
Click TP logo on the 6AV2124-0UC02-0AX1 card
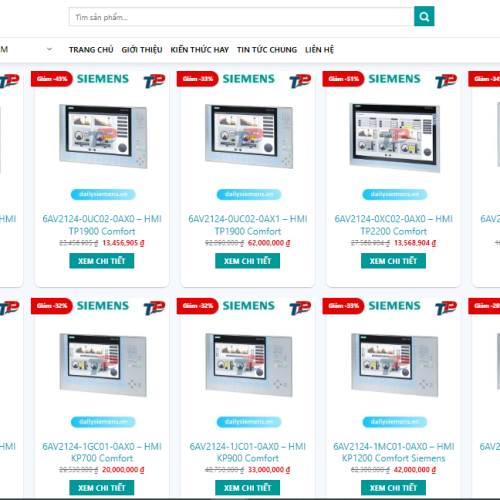click(300, 81)
